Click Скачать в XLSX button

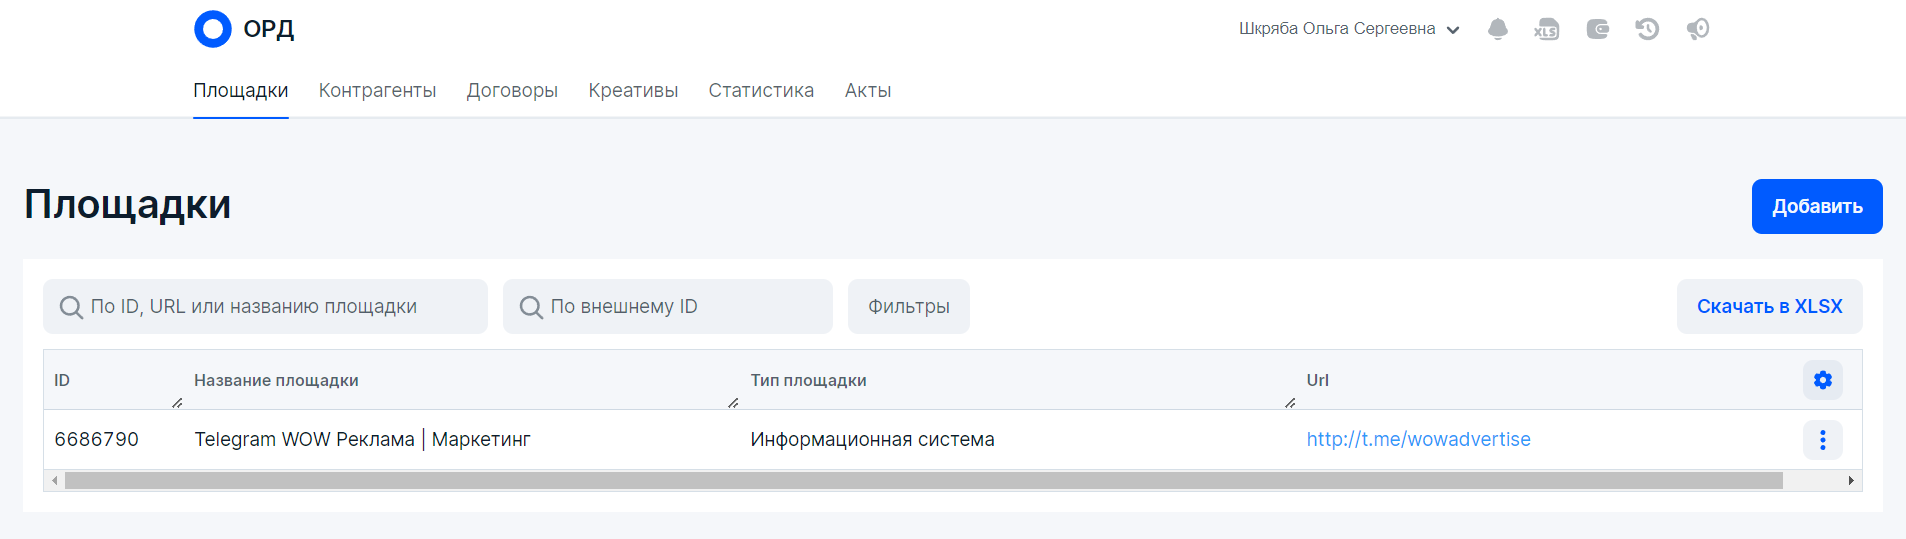1768,307
